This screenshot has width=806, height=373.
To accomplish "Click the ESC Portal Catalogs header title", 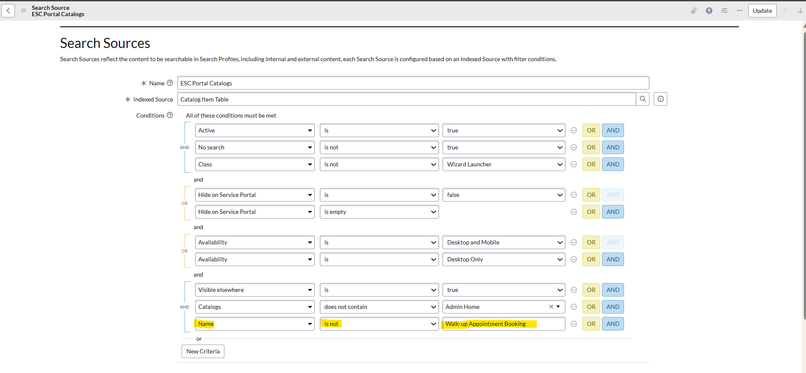I will (x=58, y=14).
